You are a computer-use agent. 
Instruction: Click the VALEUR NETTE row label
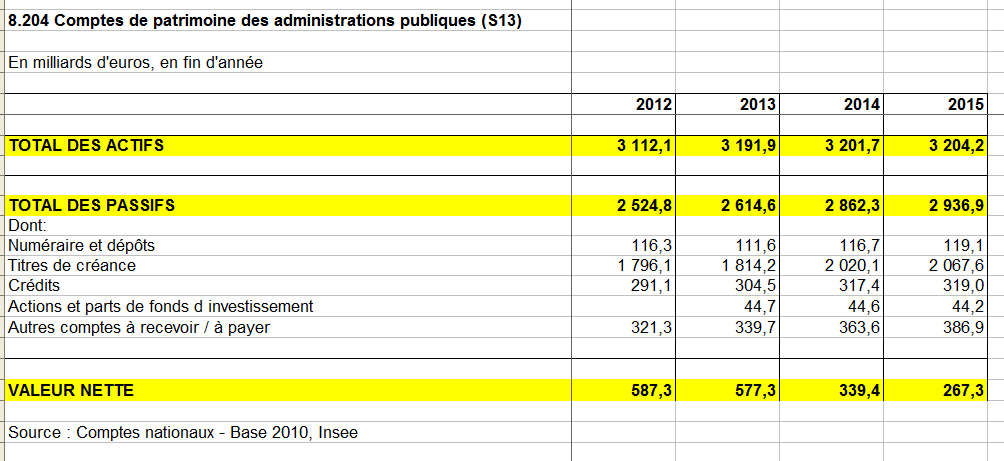click(x=71, y=390)
